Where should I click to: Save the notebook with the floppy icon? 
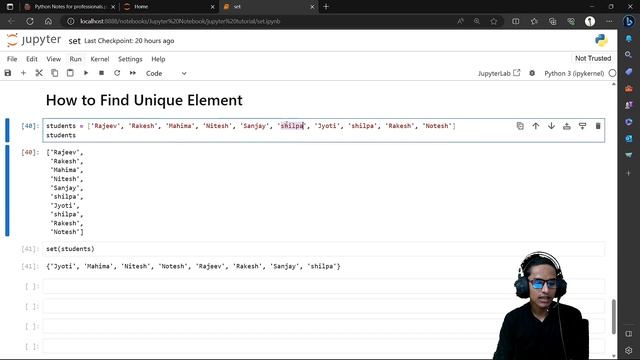[x=8, y=73]
